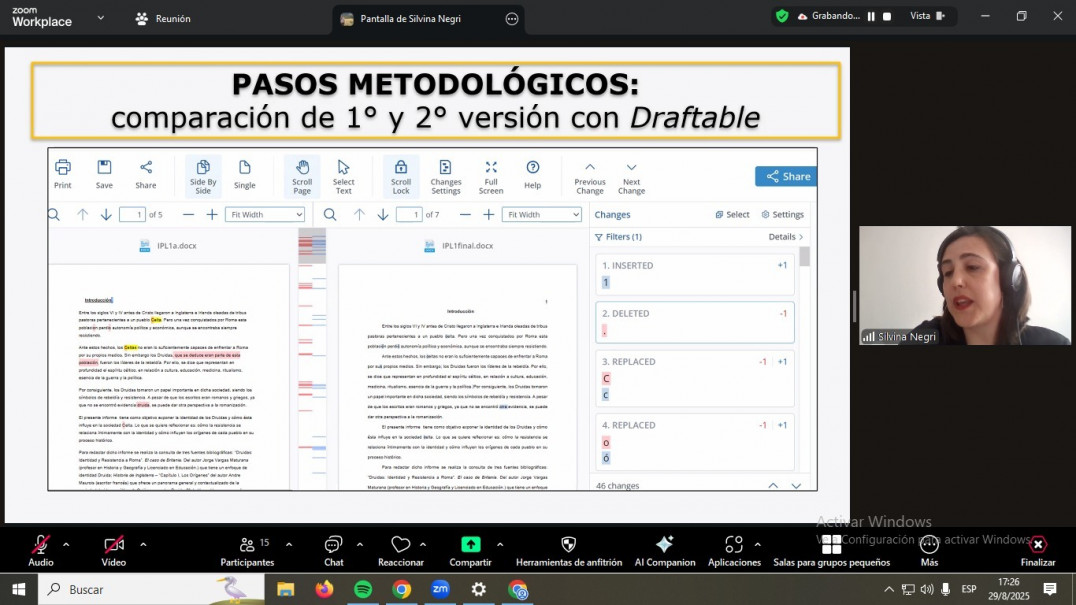Expand video options arrow next to Vídeo
1076x605 pixels.
tap(143, 545)
